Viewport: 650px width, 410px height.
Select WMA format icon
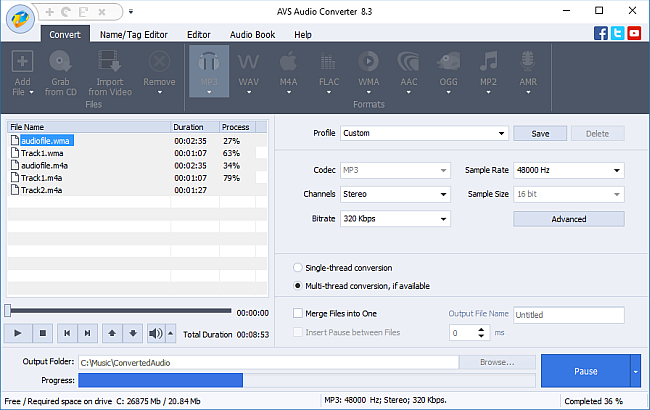(x=369, y=62)
